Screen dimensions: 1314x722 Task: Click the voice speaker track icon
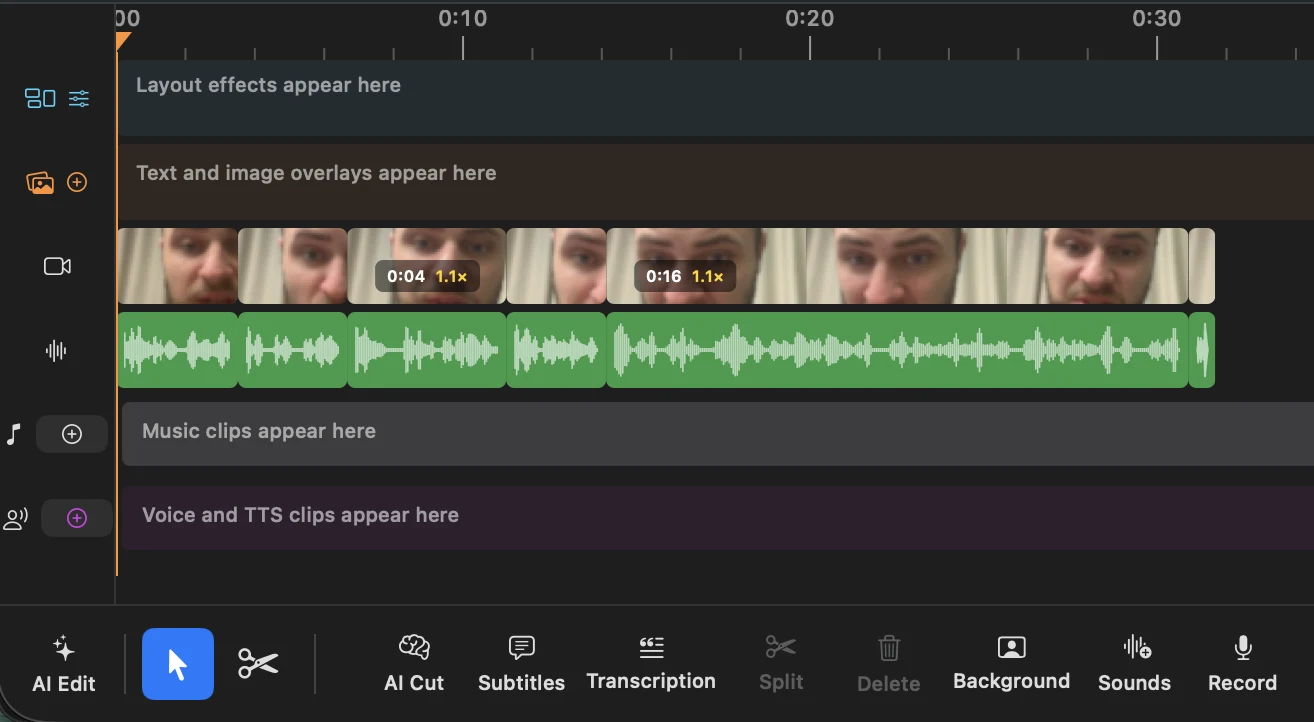(x=16, y=518)
